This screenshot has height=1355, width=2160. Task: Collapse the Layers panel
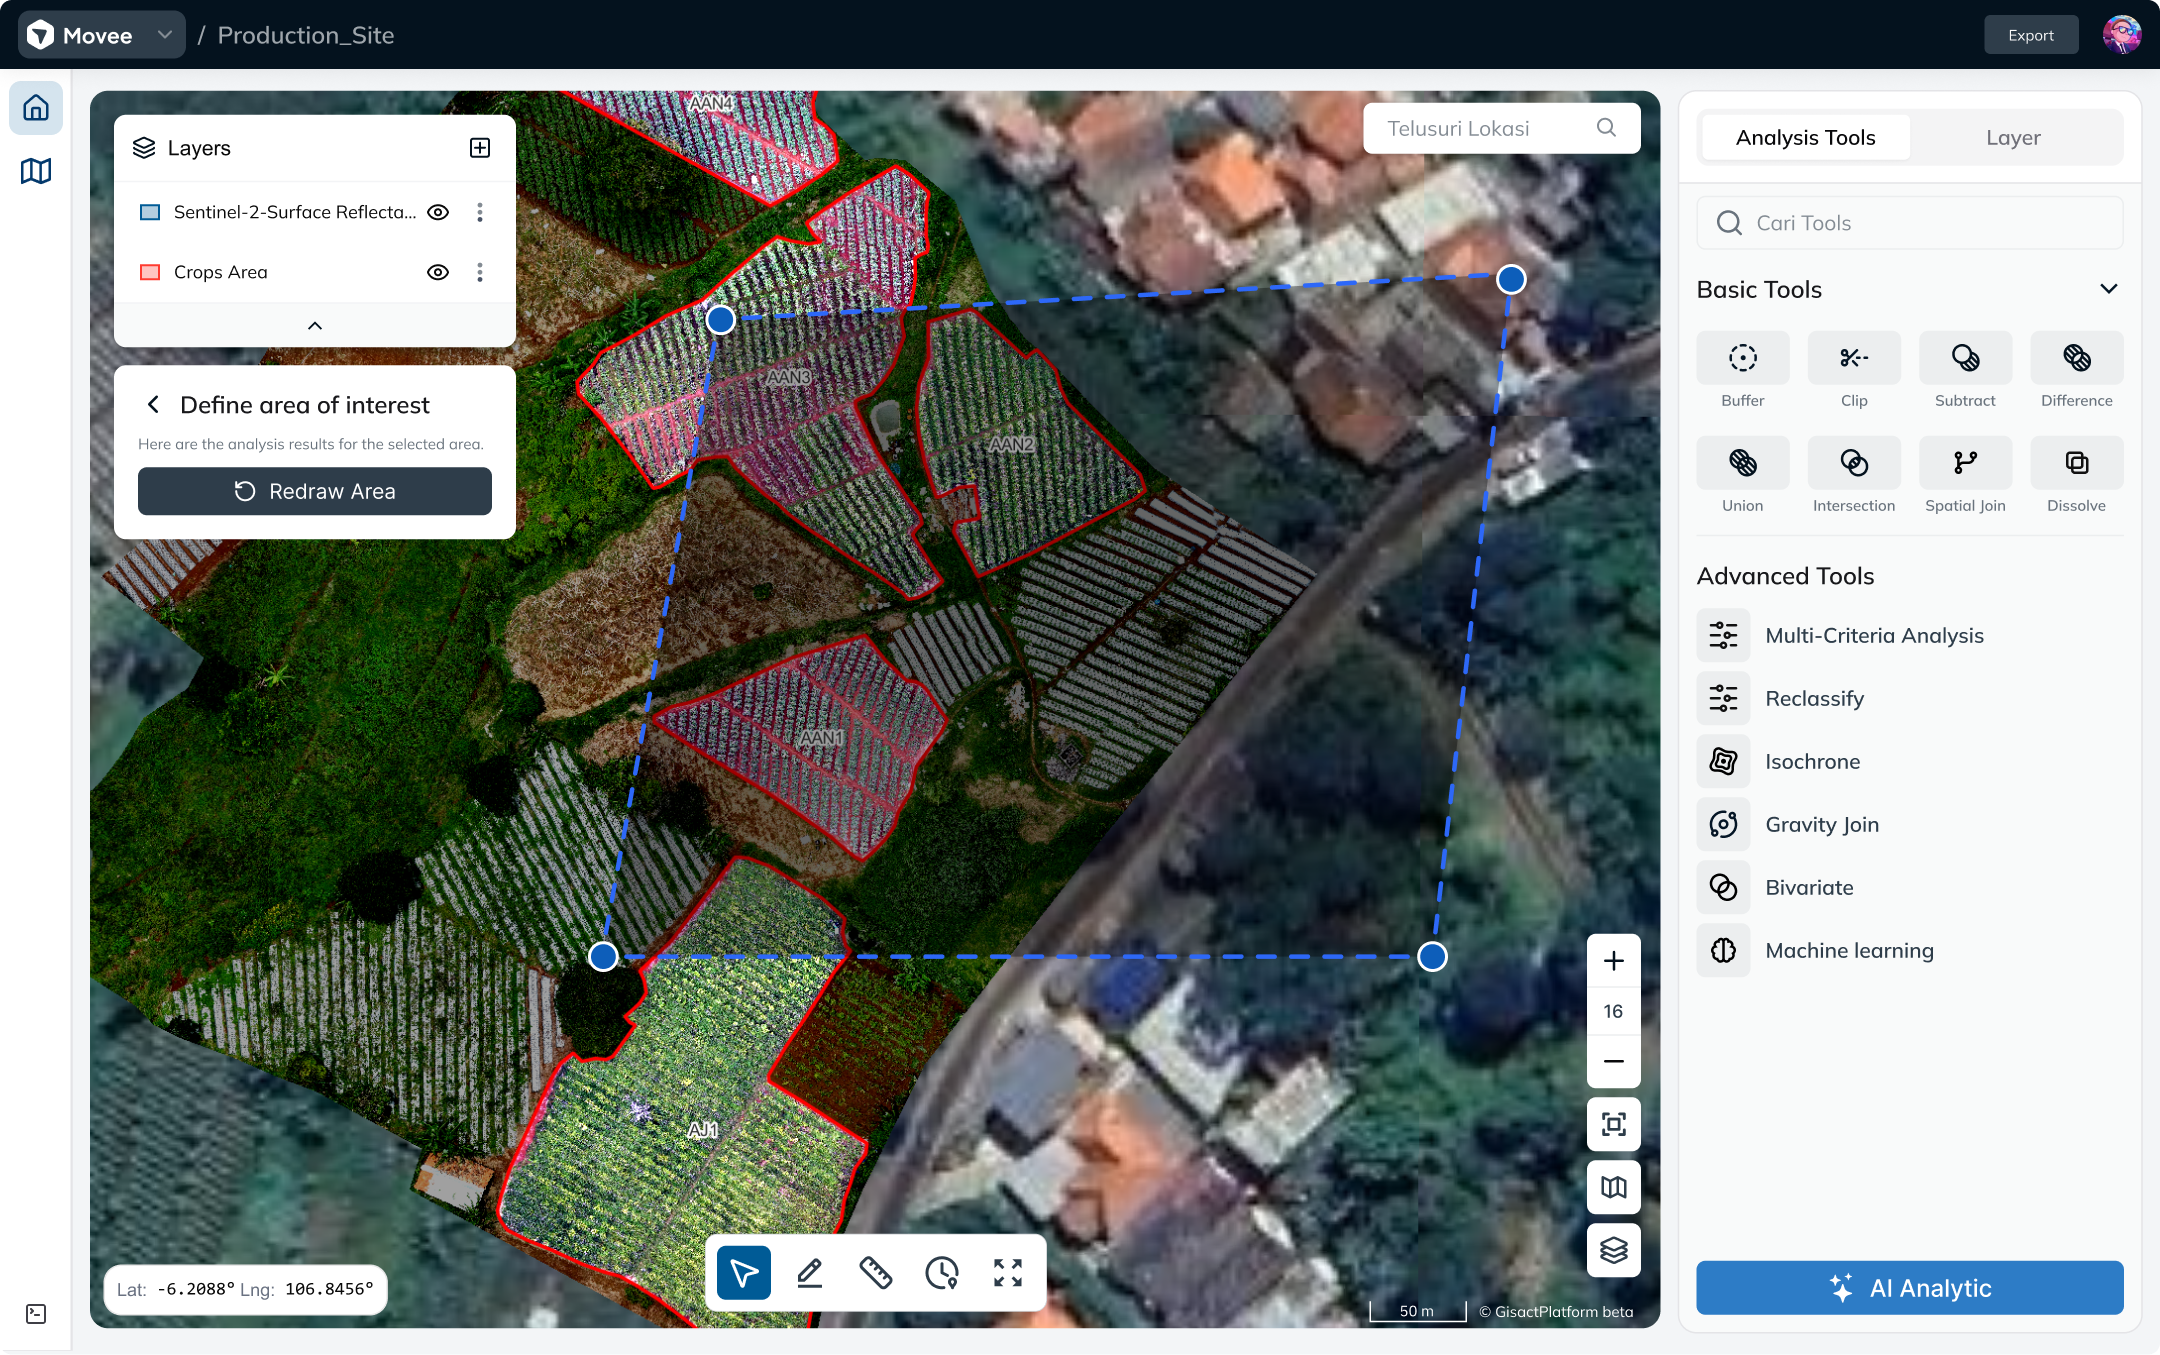[x=314, y=325]
